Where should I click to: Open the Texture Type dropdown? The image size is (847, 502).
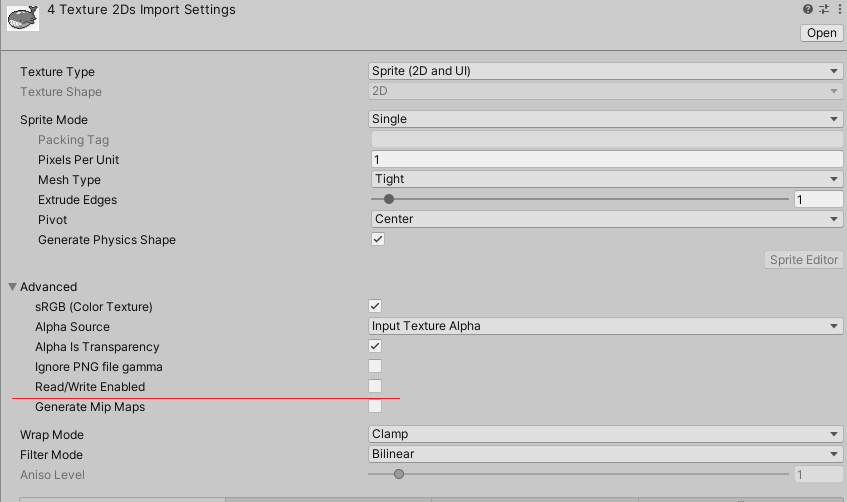[x=606, y=71]
